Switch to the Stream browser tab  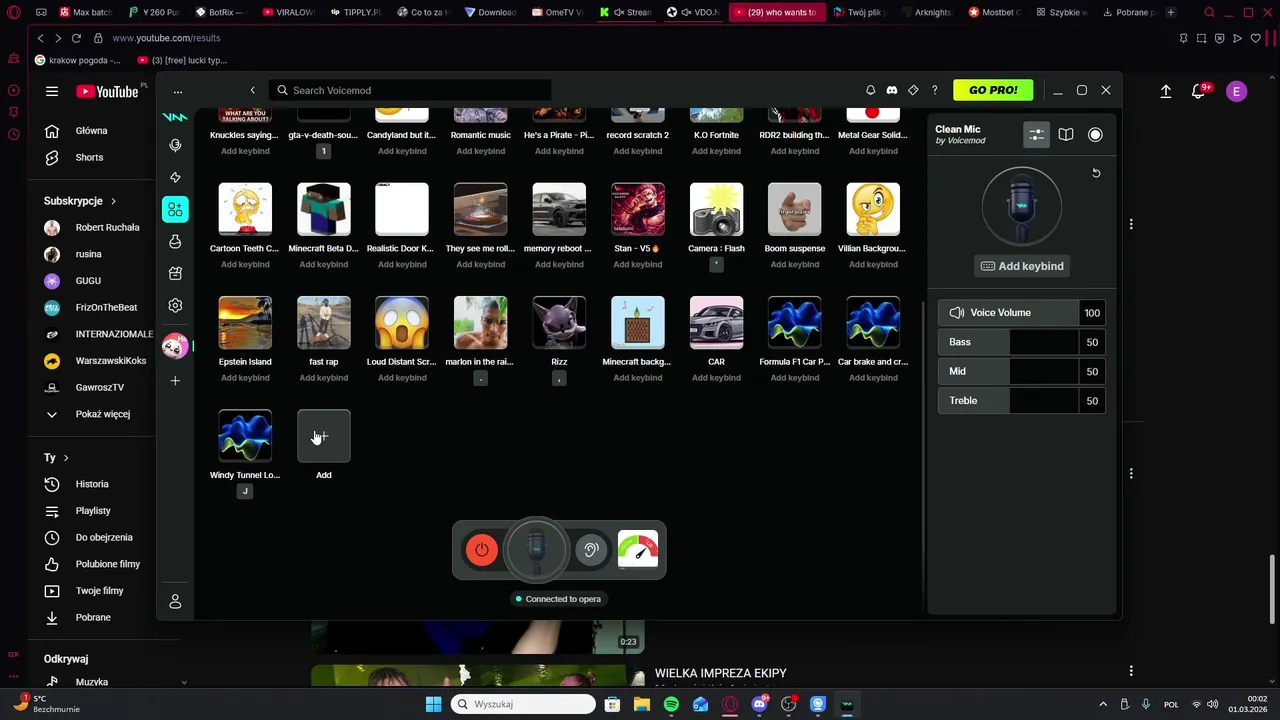(x=626, y=12)
